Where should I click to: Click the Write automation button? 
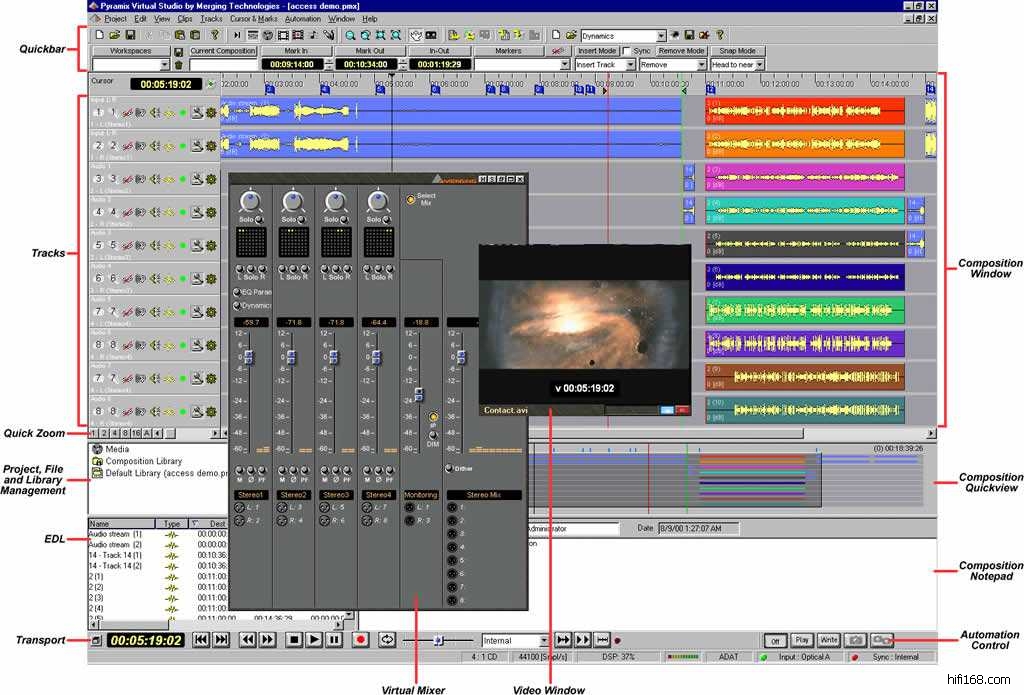pos(829,640)
